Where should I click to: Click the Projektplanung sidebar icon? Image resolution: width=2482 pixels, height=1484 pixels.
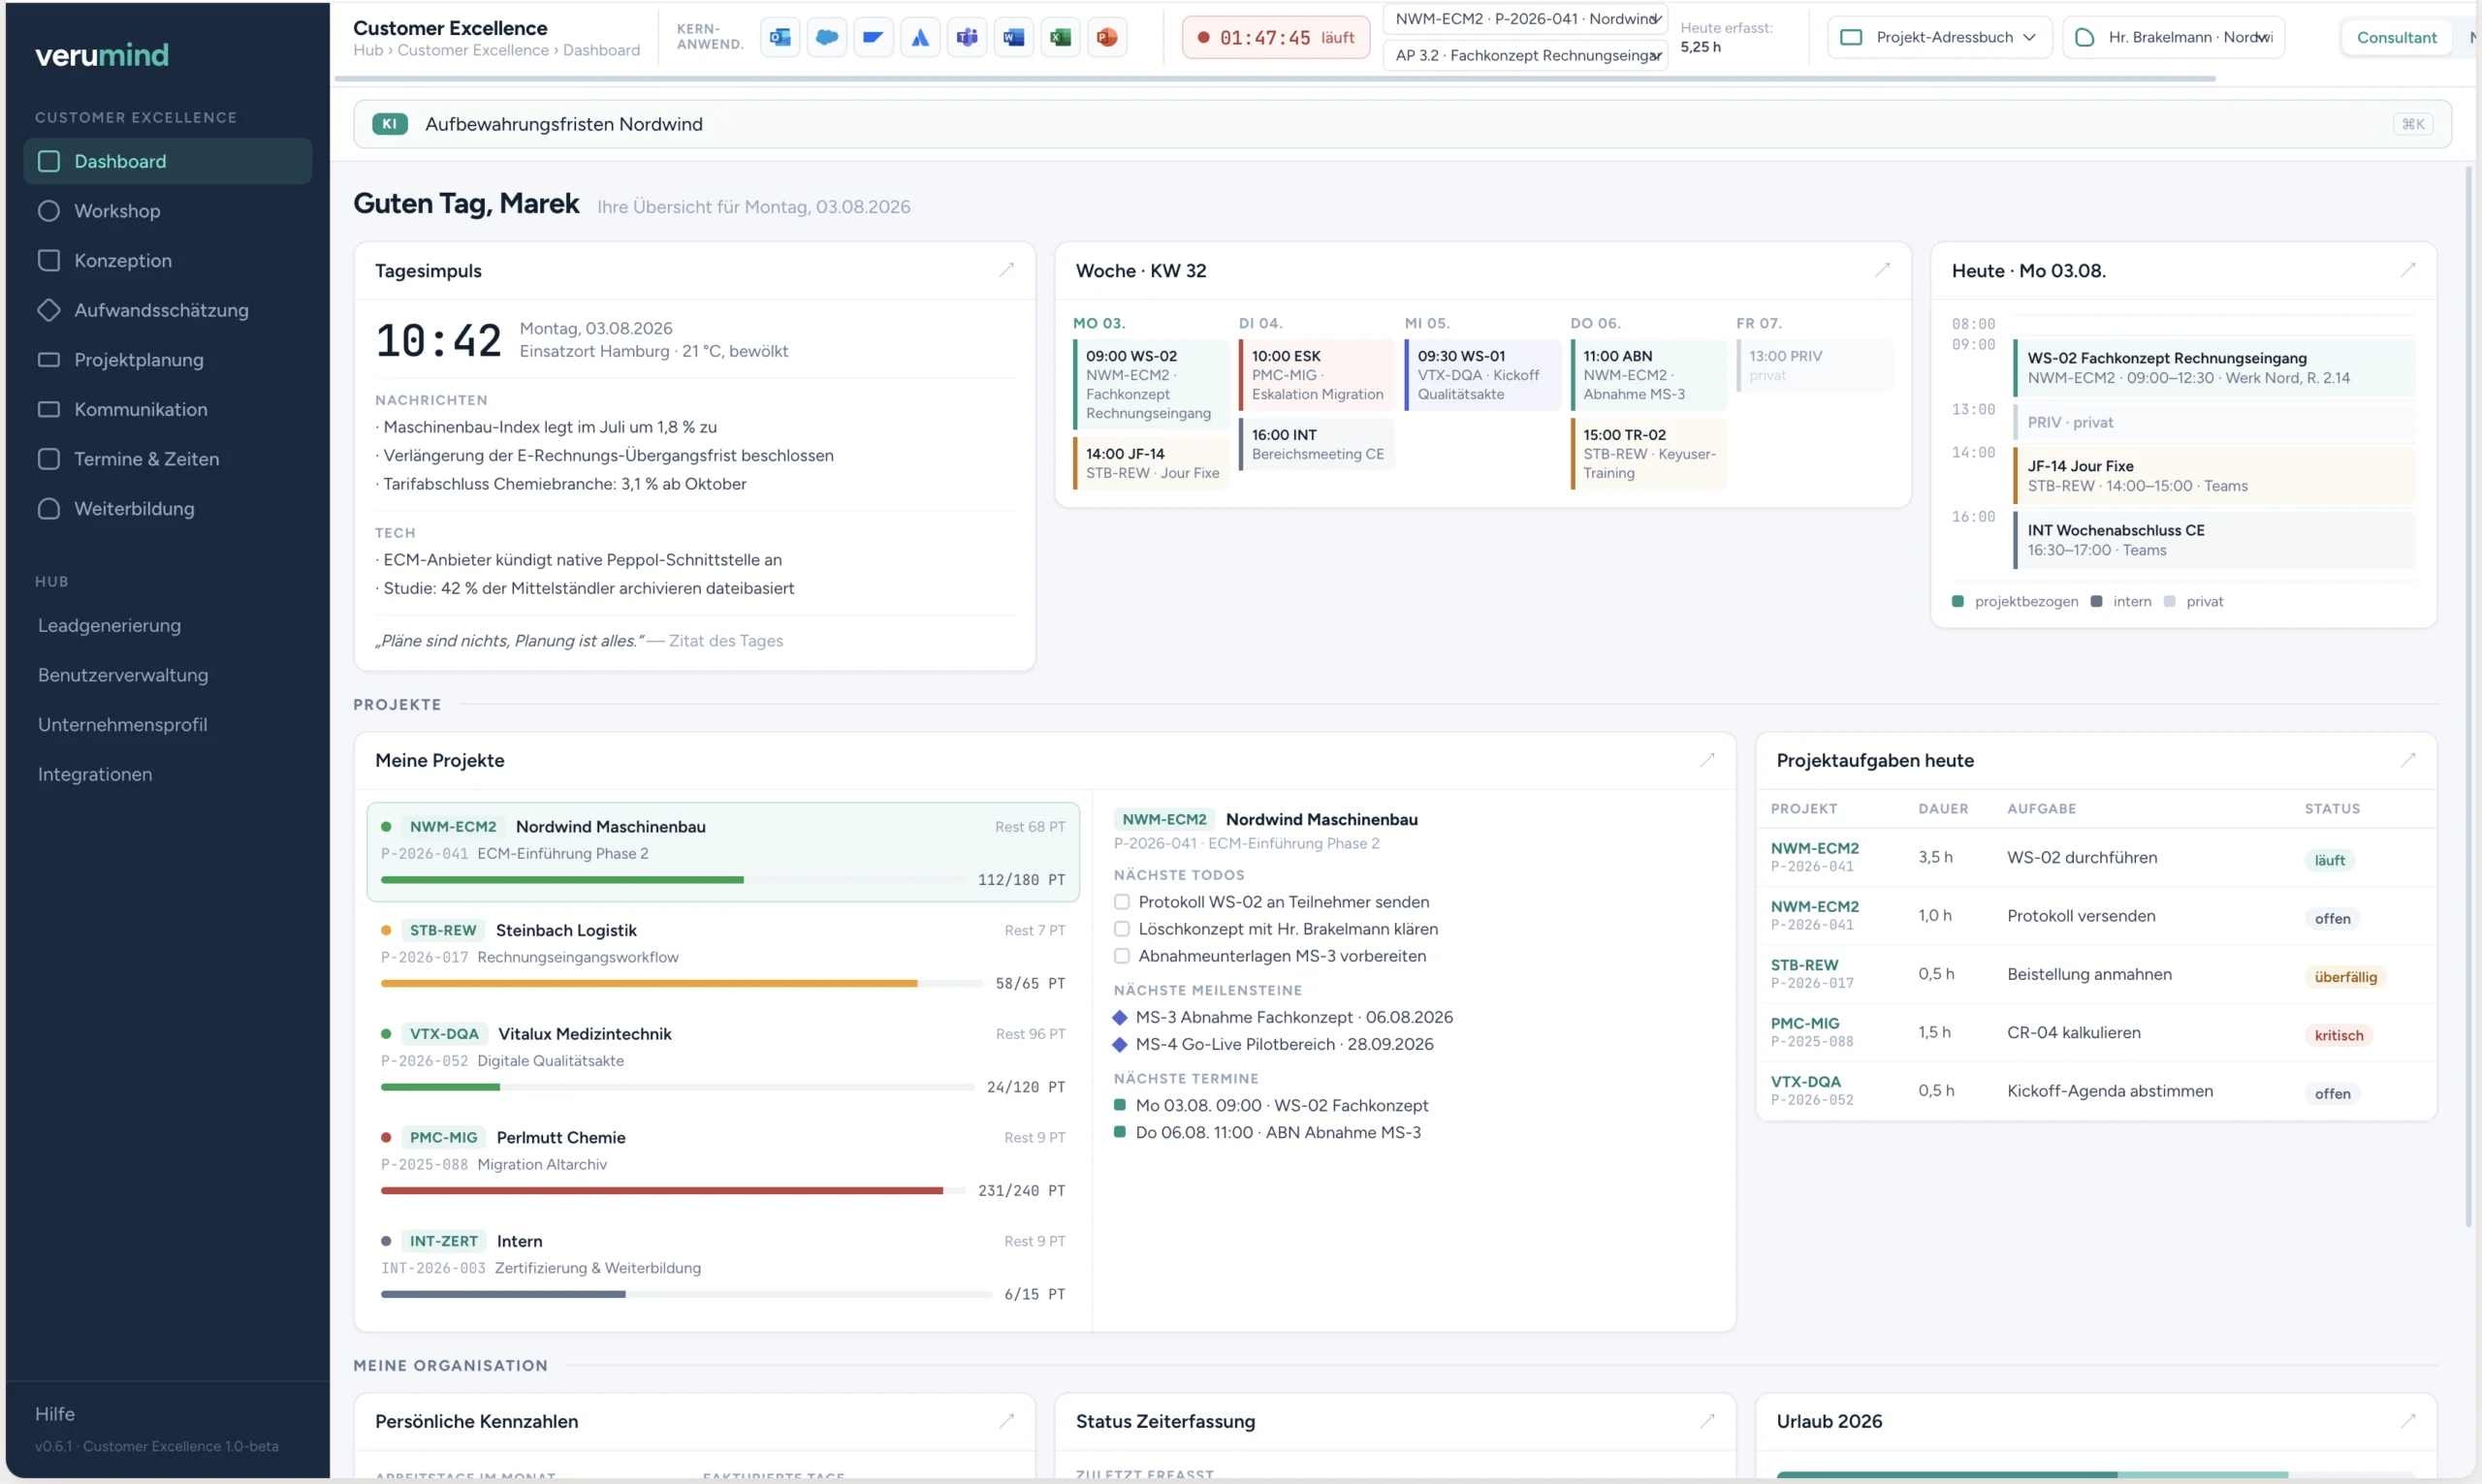[x=49, y=359]
